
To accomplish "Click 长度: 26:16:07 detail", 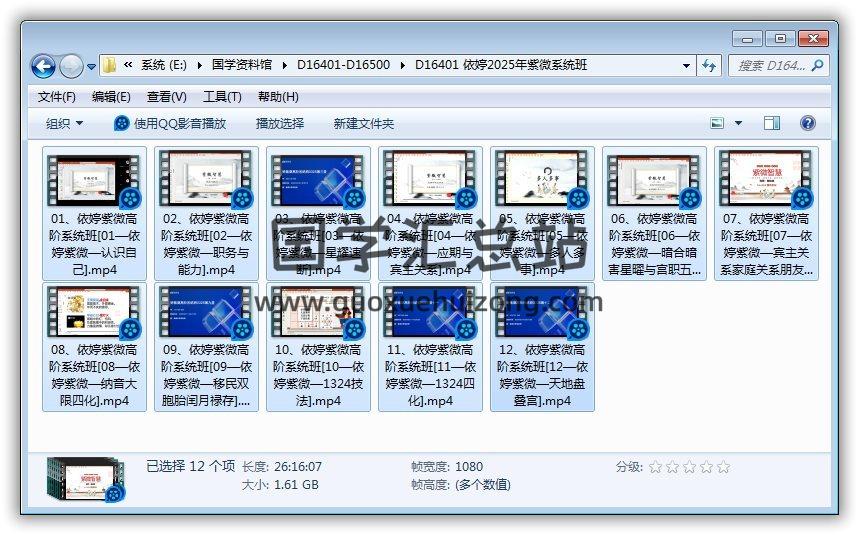I will click(x=282, y=467).
